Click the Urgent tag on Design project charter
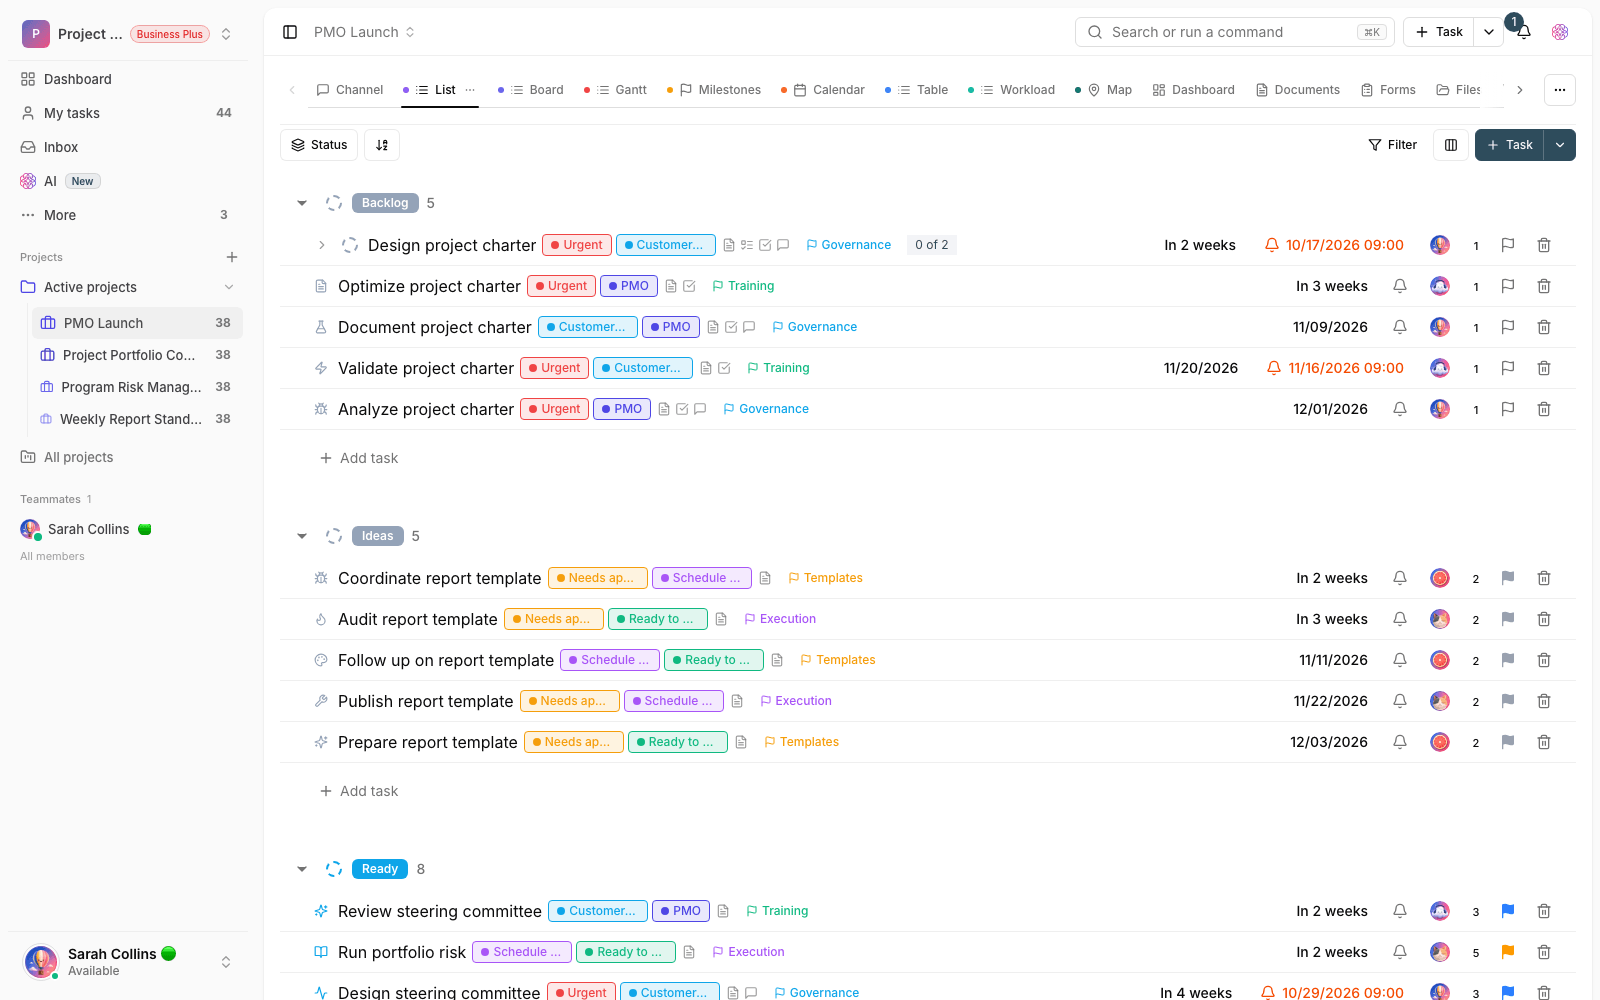1600x1000 pixels. [575, 245]
